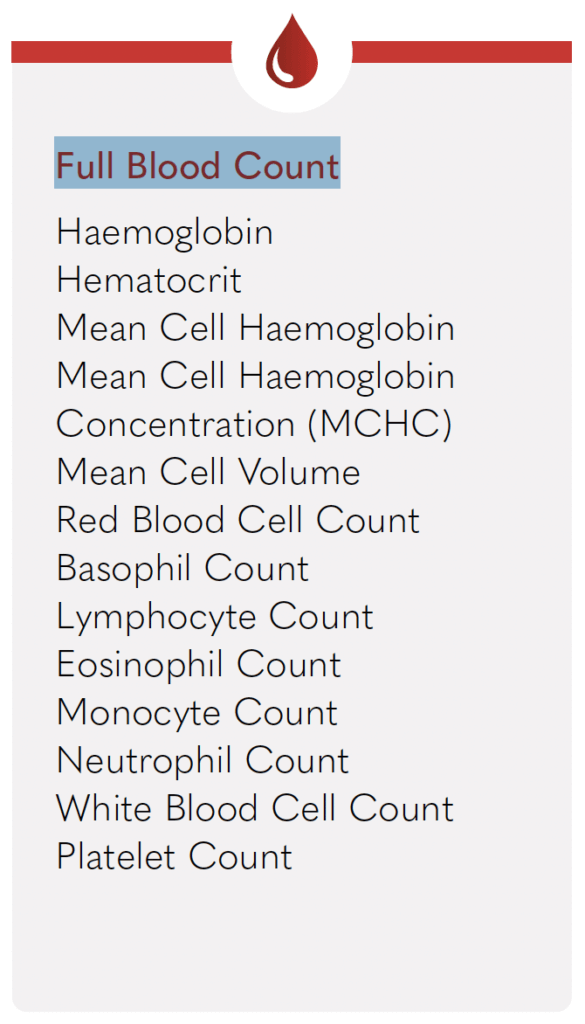Click the red banner bar right of drop

coord(462,52)
